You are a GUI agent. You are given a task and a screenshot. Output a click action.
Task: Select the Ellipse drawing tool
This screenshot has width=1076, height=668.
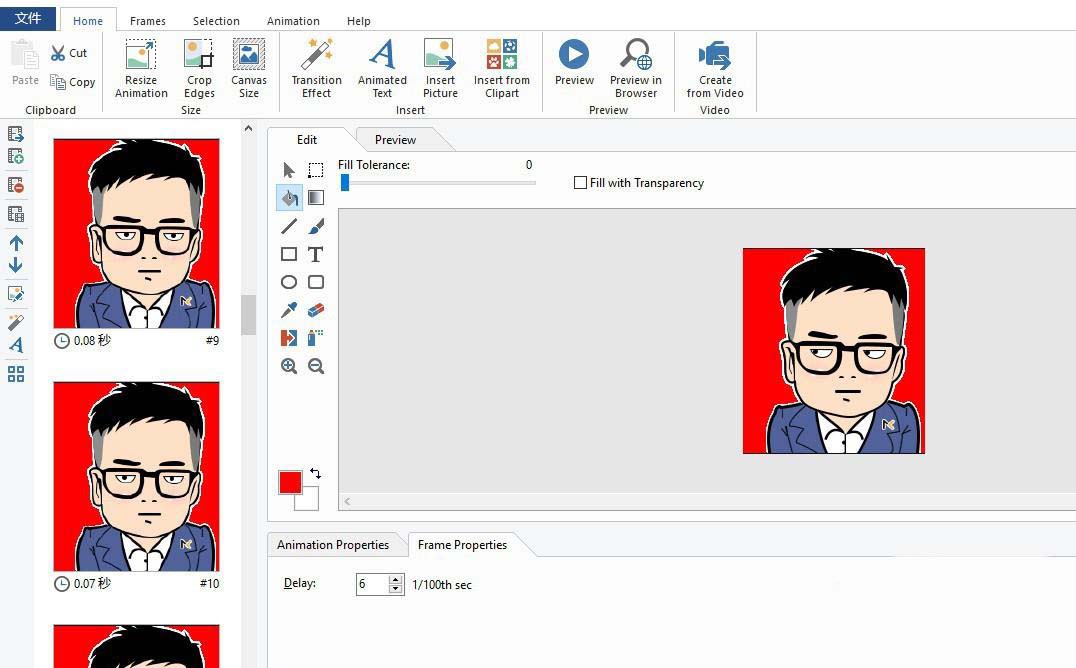point(289,282)
